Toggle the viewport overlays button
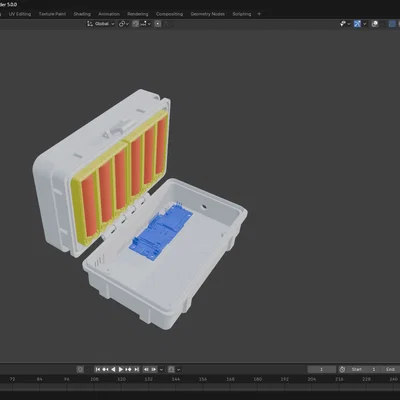Screen dimensions: 400x400 pyautogui.click(x=375, y=24)
